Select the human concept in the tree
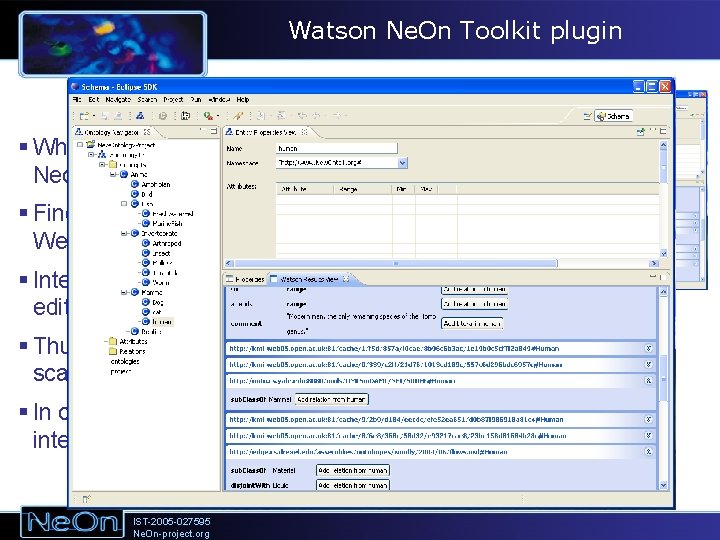The image size is (720, 540). [x=163, y=322]
